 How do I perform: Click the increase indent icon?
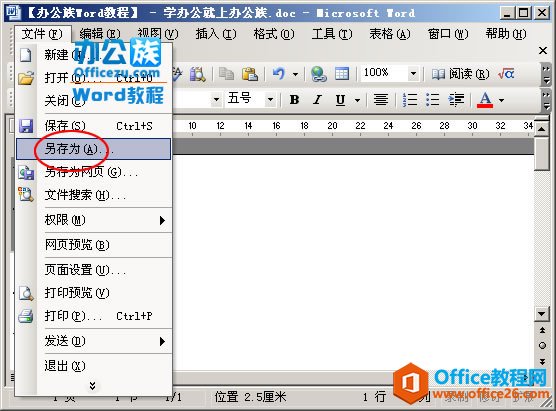point(456,100)
